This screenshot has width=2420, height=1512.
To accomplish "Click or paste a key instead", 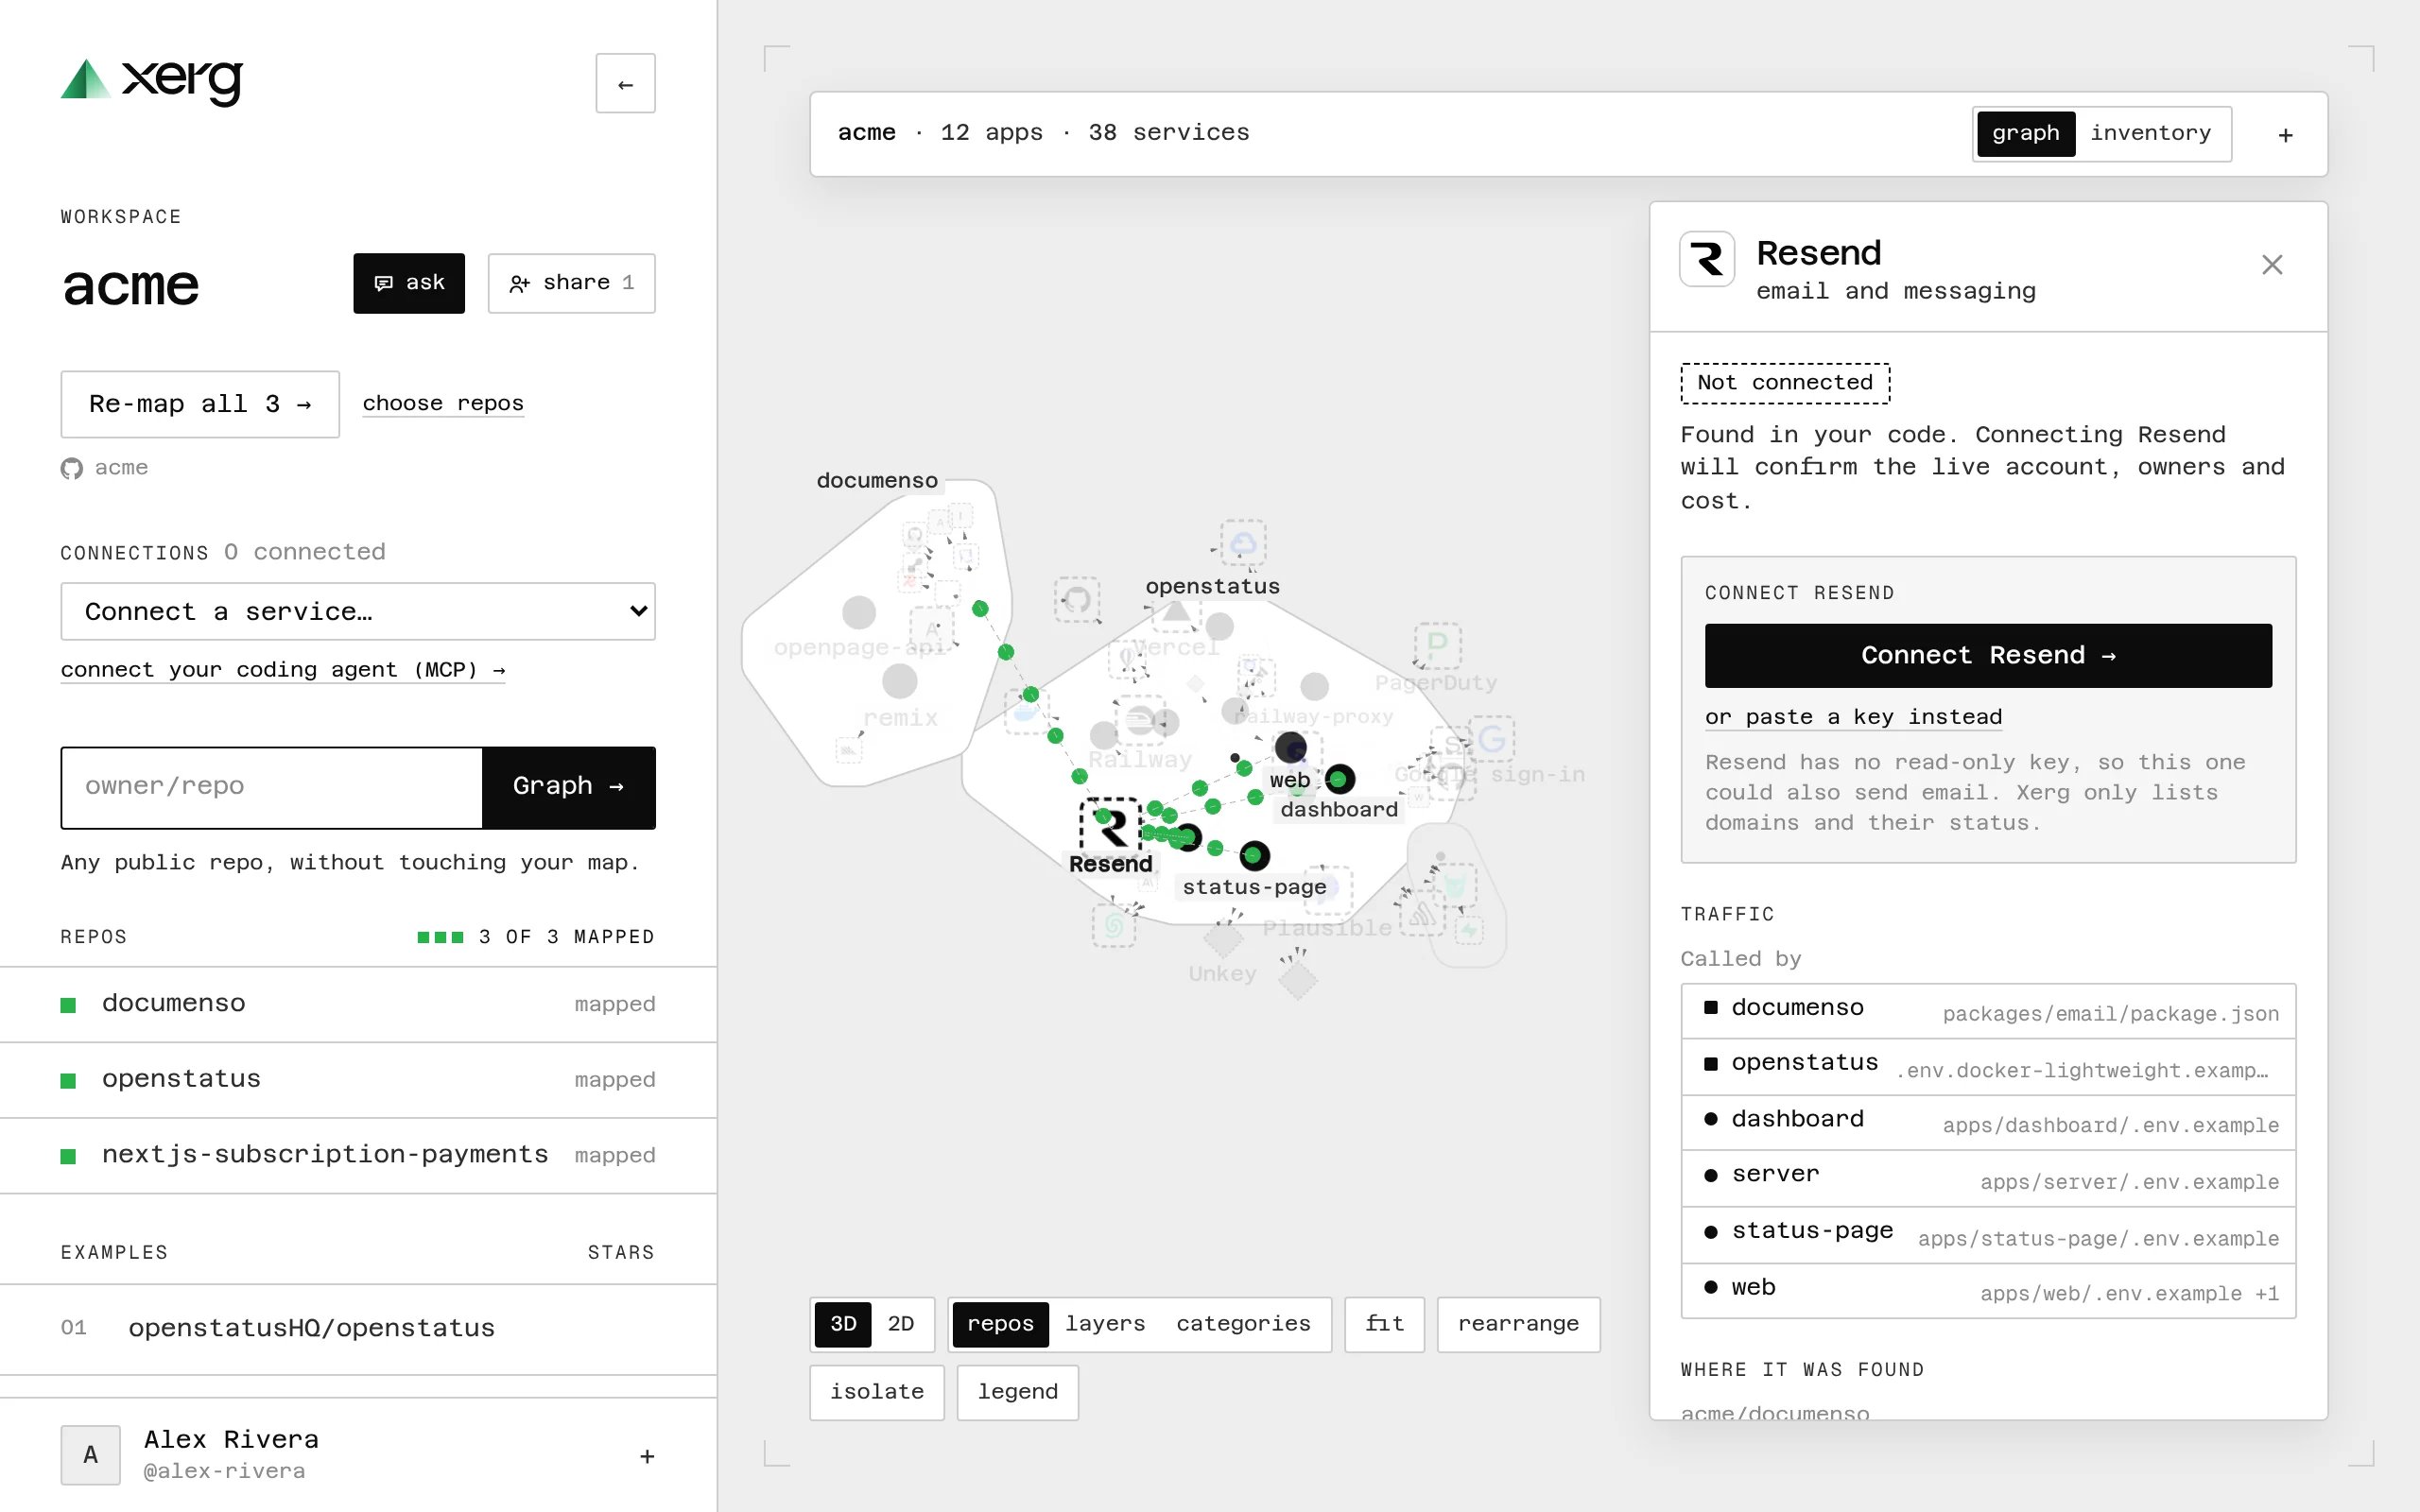I will pos(1853,717).
